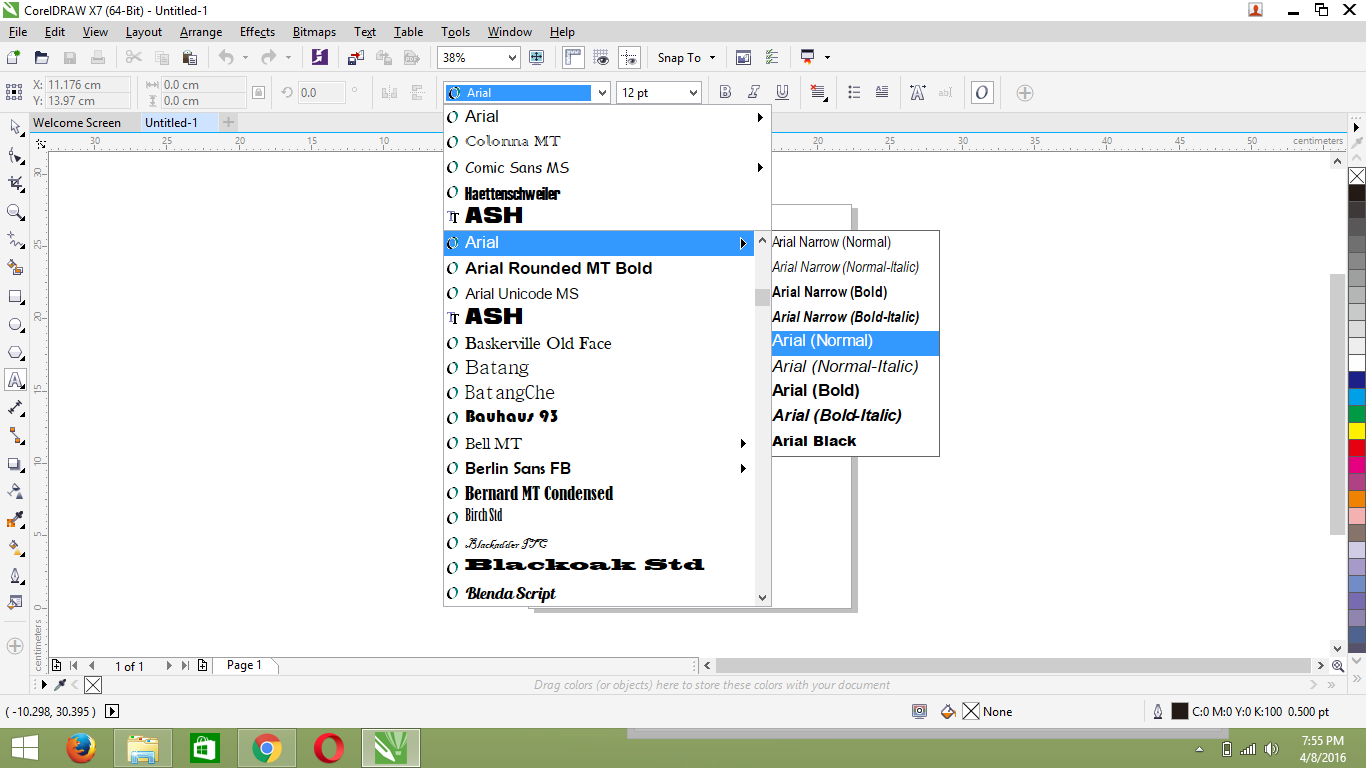Select the Freehand tool
1366x768 pixels.
[15, 240]
